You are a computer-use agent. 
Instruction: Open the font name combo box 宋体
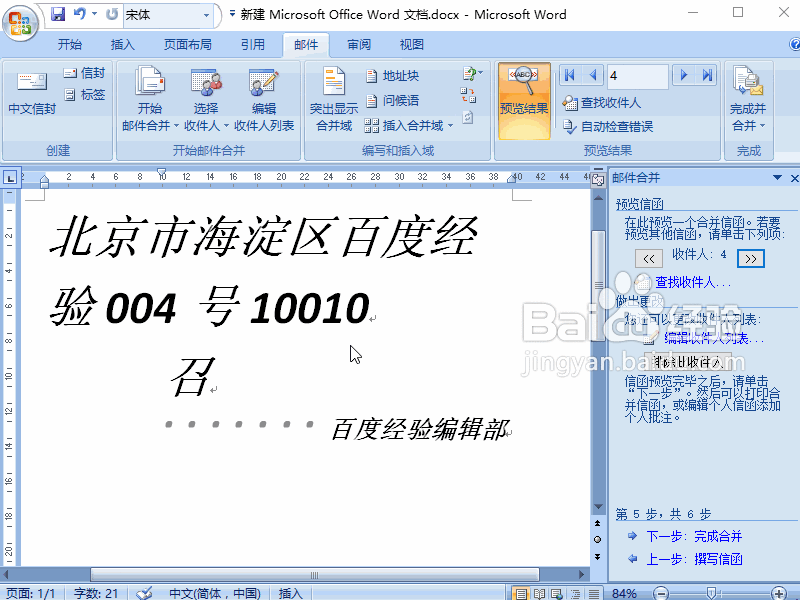pyautogui.click(x=168, y=15)
